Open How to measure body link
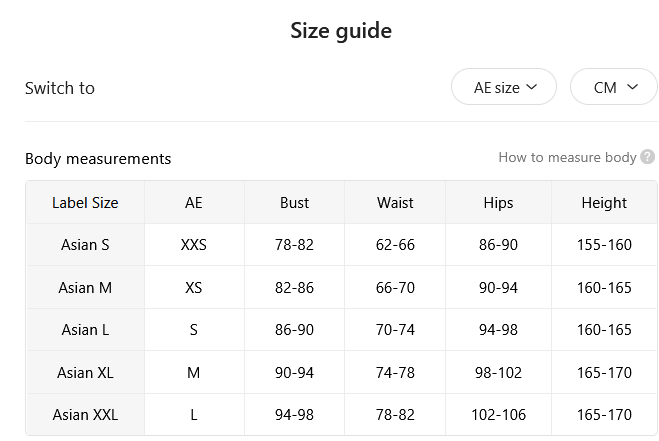This screenshot has width=659, height=441. pyautogui.click(x=567, y=157)
